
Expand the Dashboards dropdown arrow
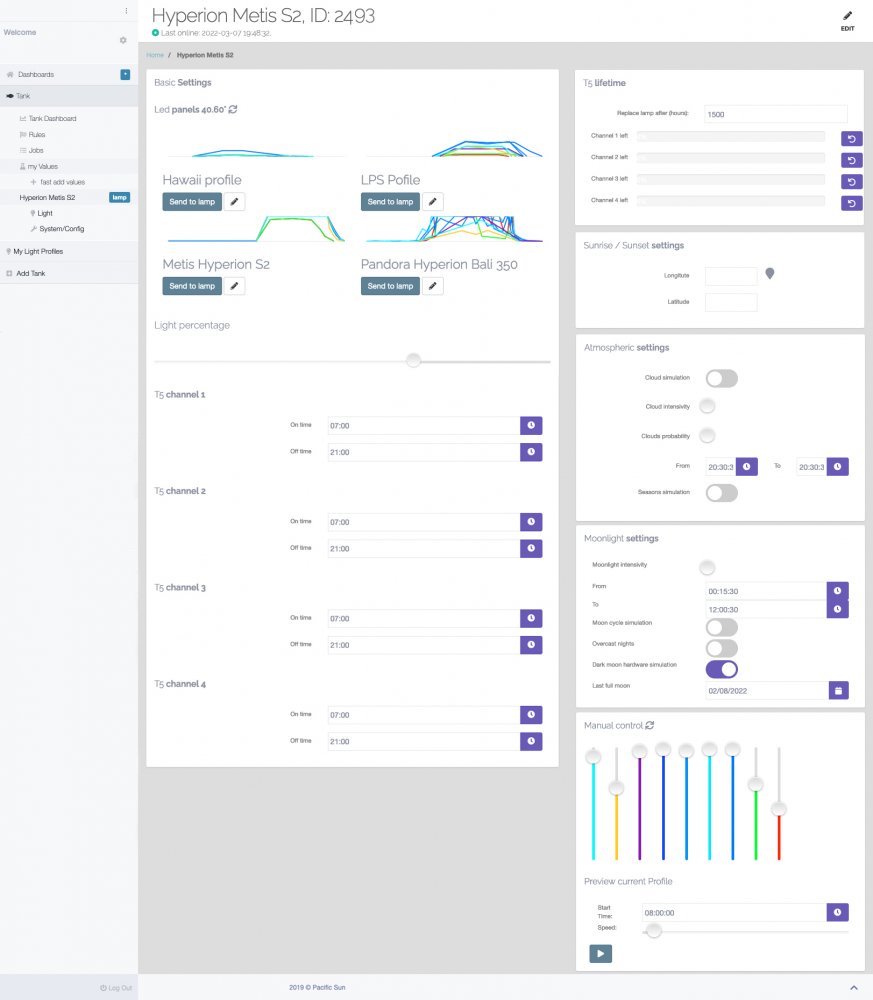[x=125, y=74]
